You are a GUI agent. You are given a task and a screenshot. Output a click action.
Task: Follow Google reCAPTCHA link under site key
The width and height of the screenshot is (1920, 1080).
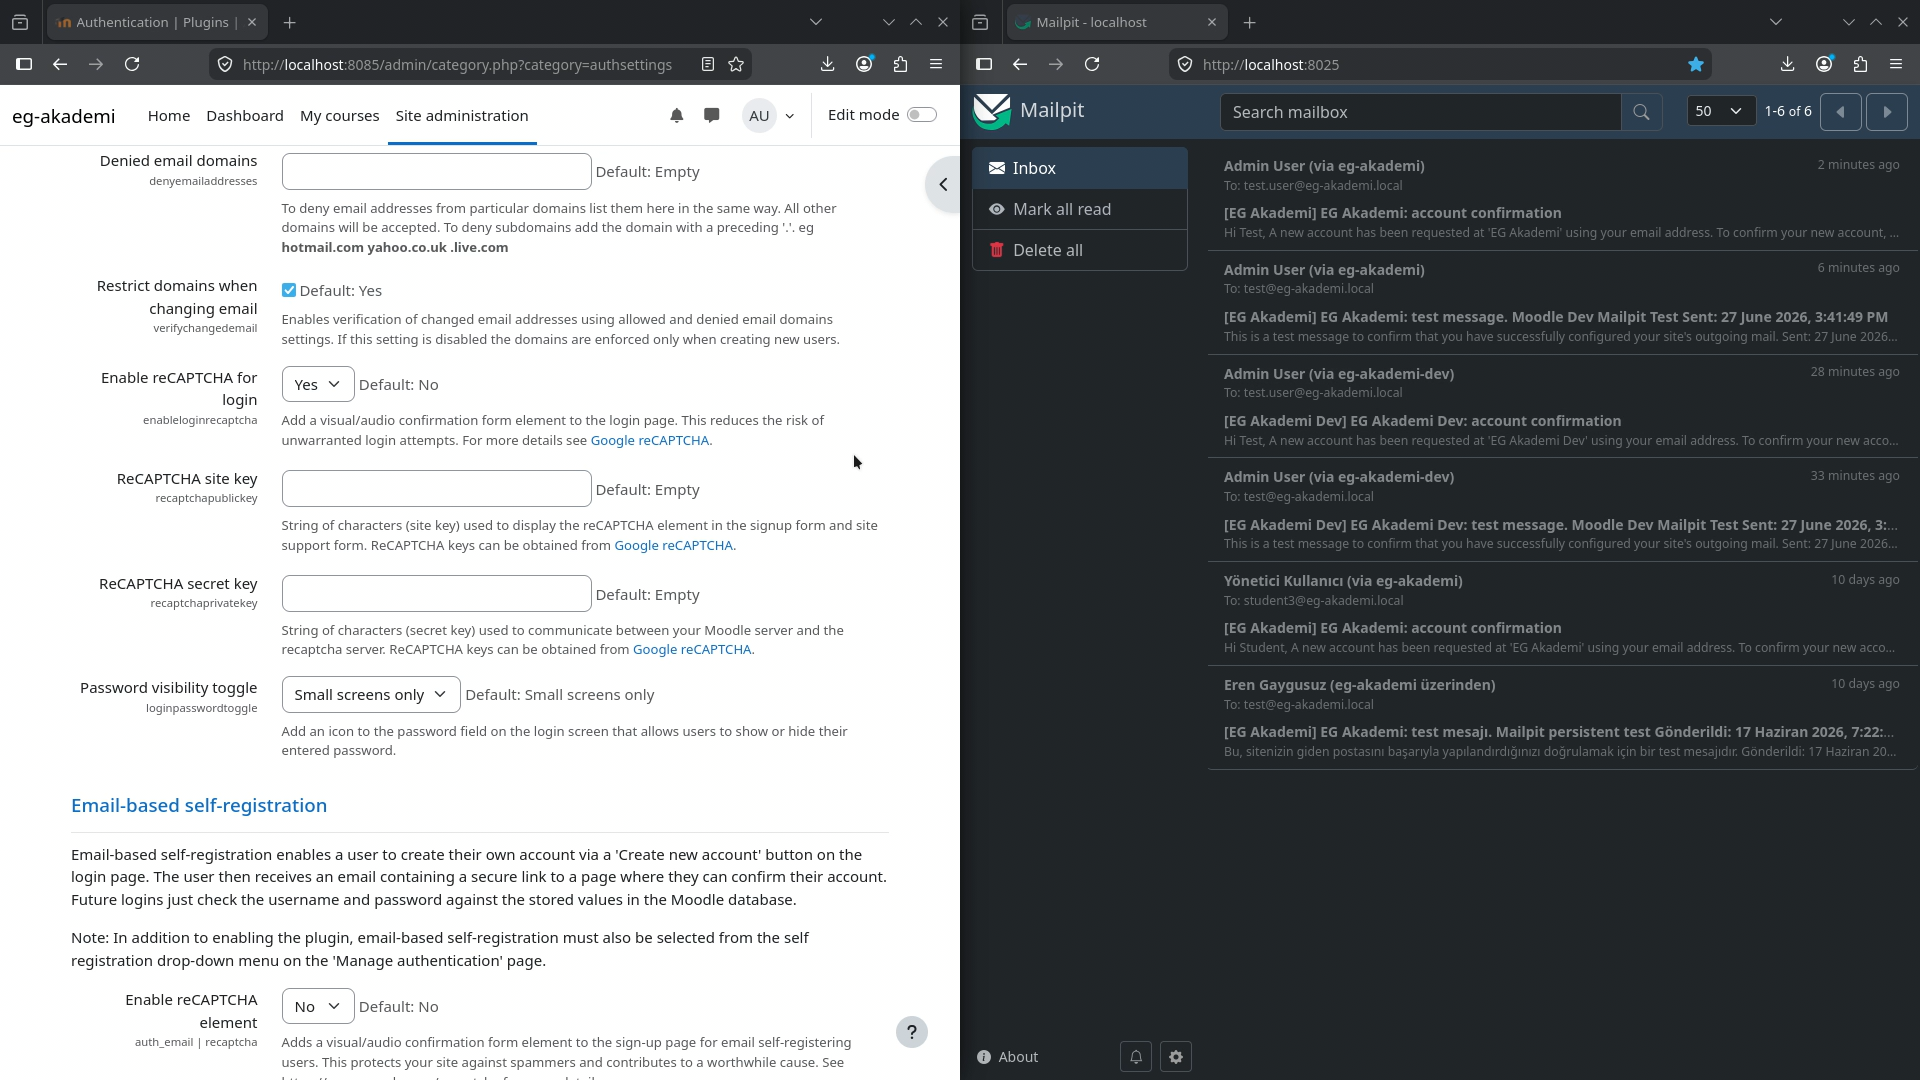point(673,546)
